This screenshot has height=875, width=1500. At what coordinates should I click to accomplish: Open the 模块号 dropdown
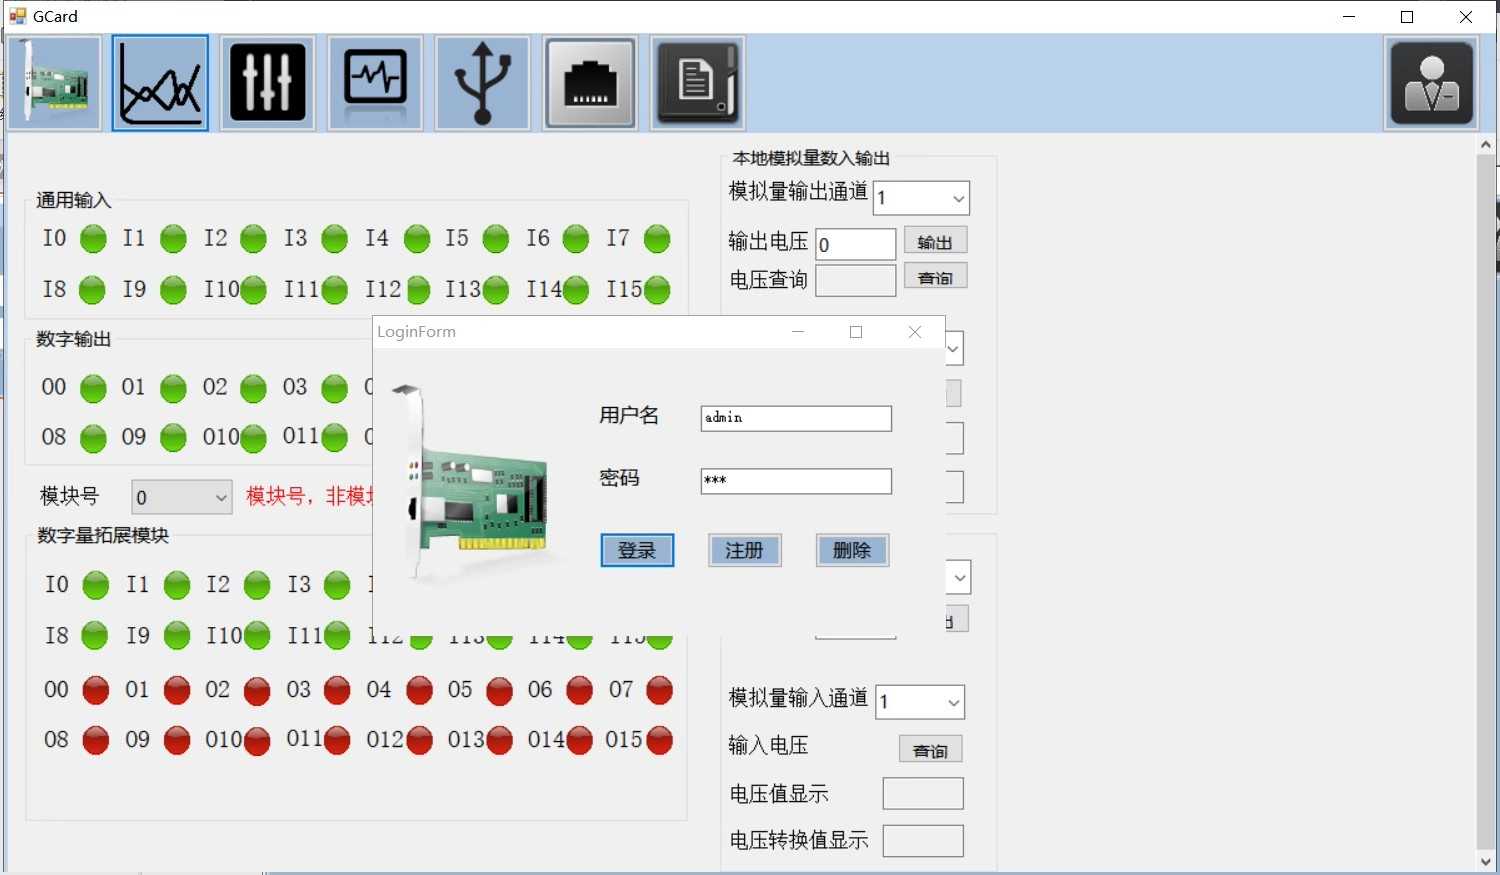click(x=182, y=497)
